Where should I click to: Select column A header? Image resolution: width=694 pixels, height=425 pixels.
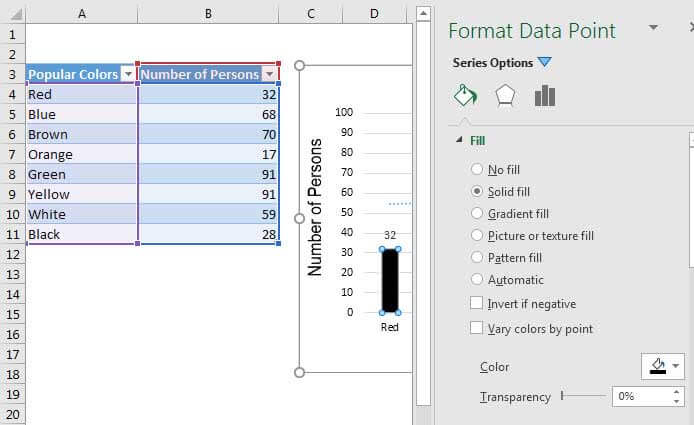tap(82, 14)
